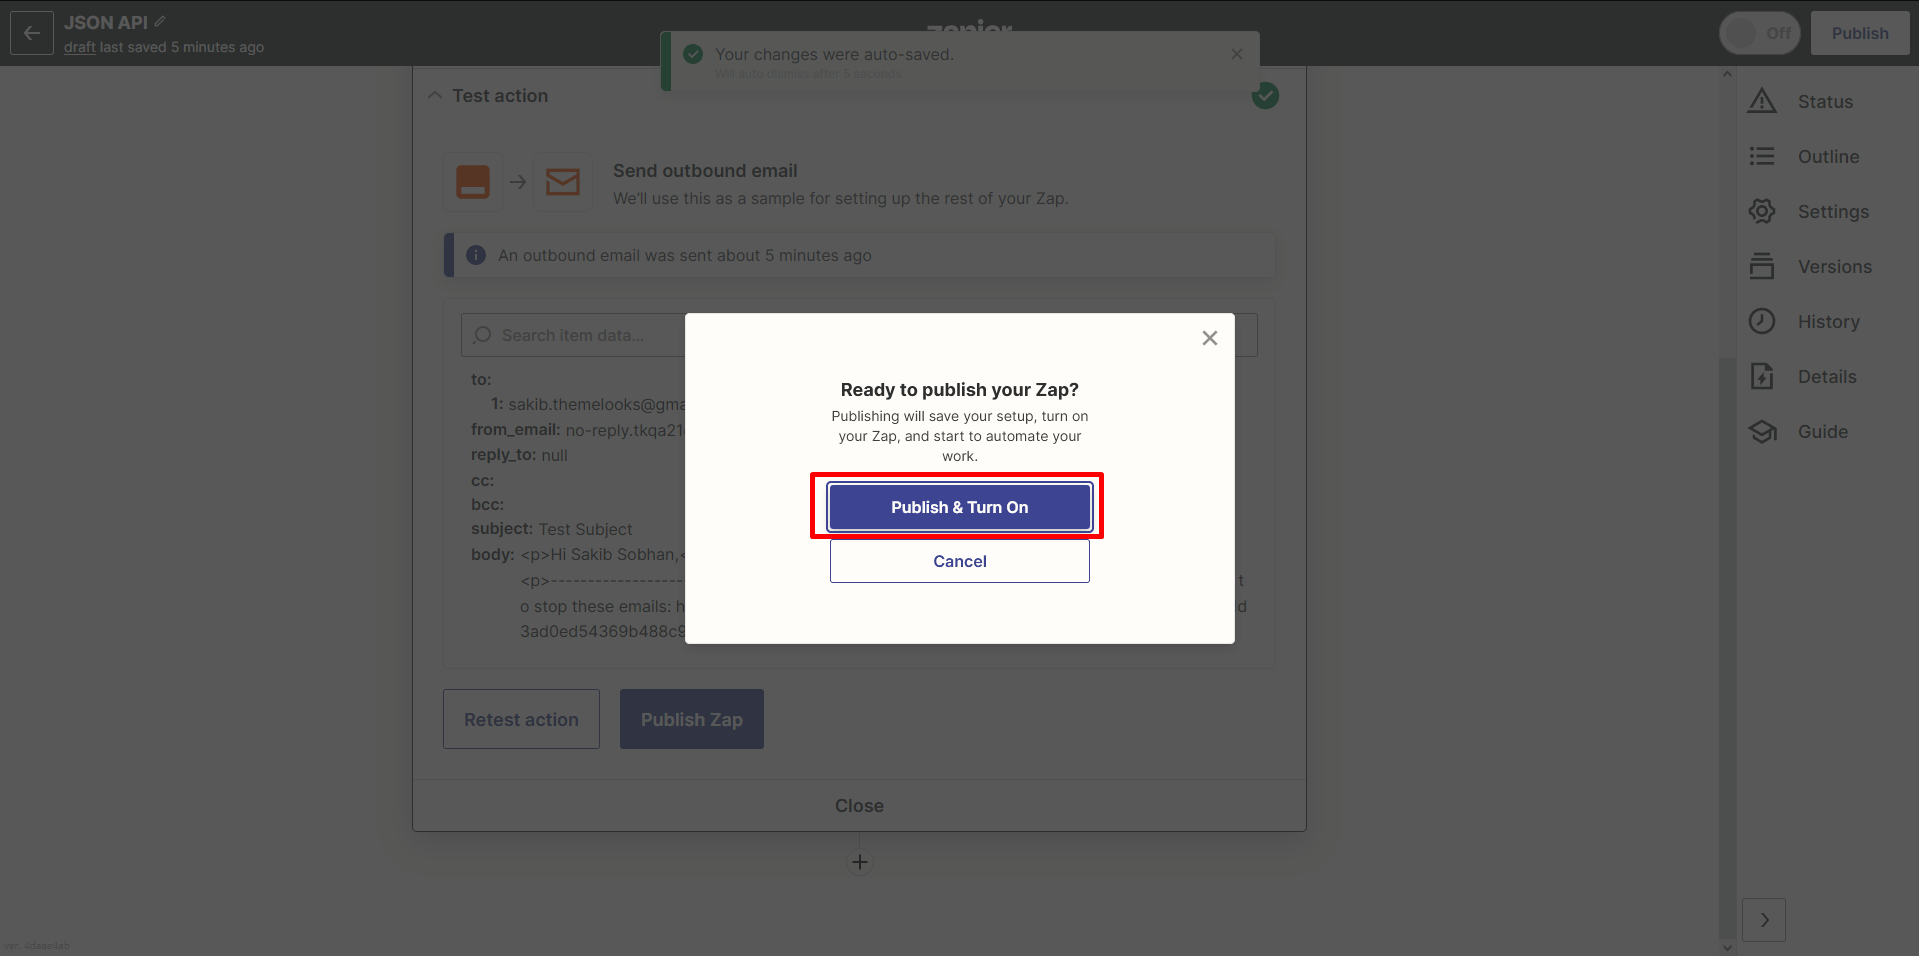This screenshot has height=956, width=1919.
Task: Add a step with the plus icon
Action: (859, 862)
